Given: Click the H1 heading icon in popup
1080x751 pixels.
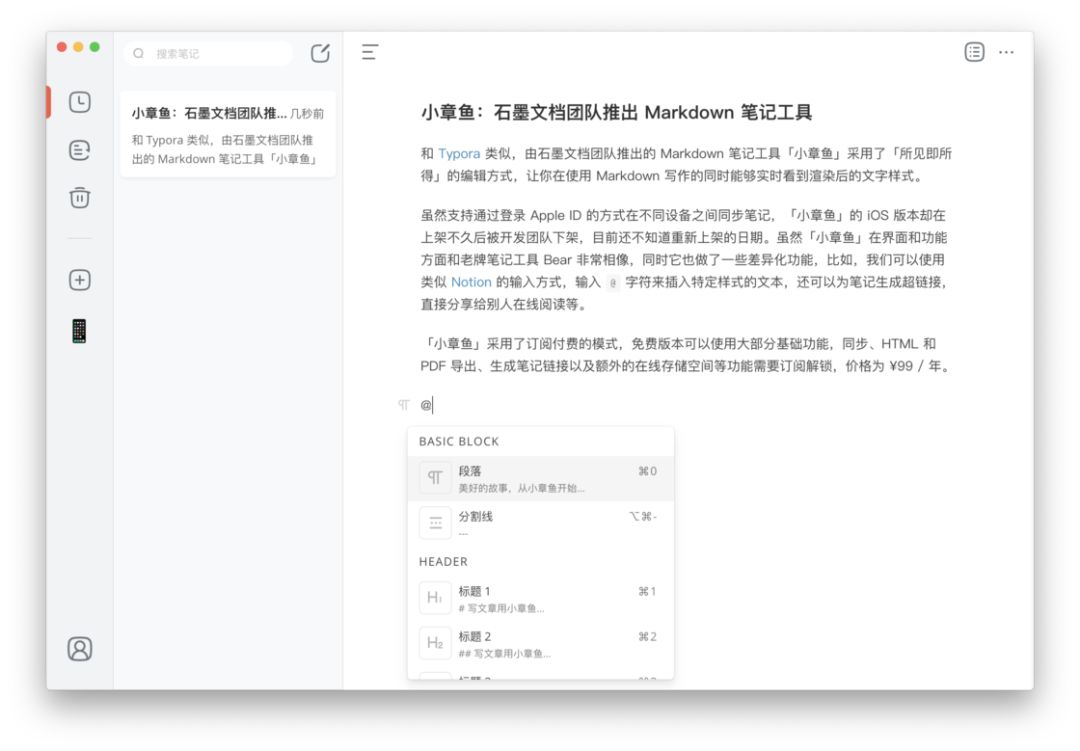Looking at the screenshot, I should point(435,598).
